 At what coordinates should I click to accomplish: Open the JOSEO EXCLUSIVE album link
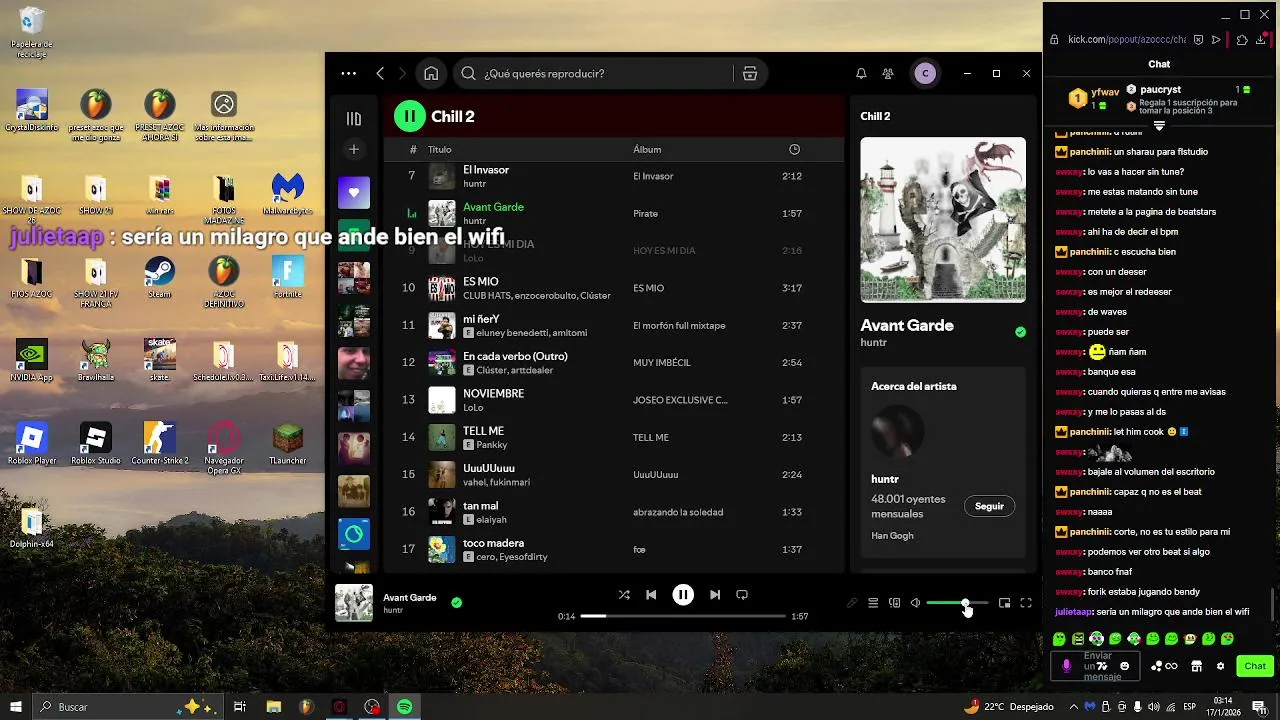(x=680, y=400)
